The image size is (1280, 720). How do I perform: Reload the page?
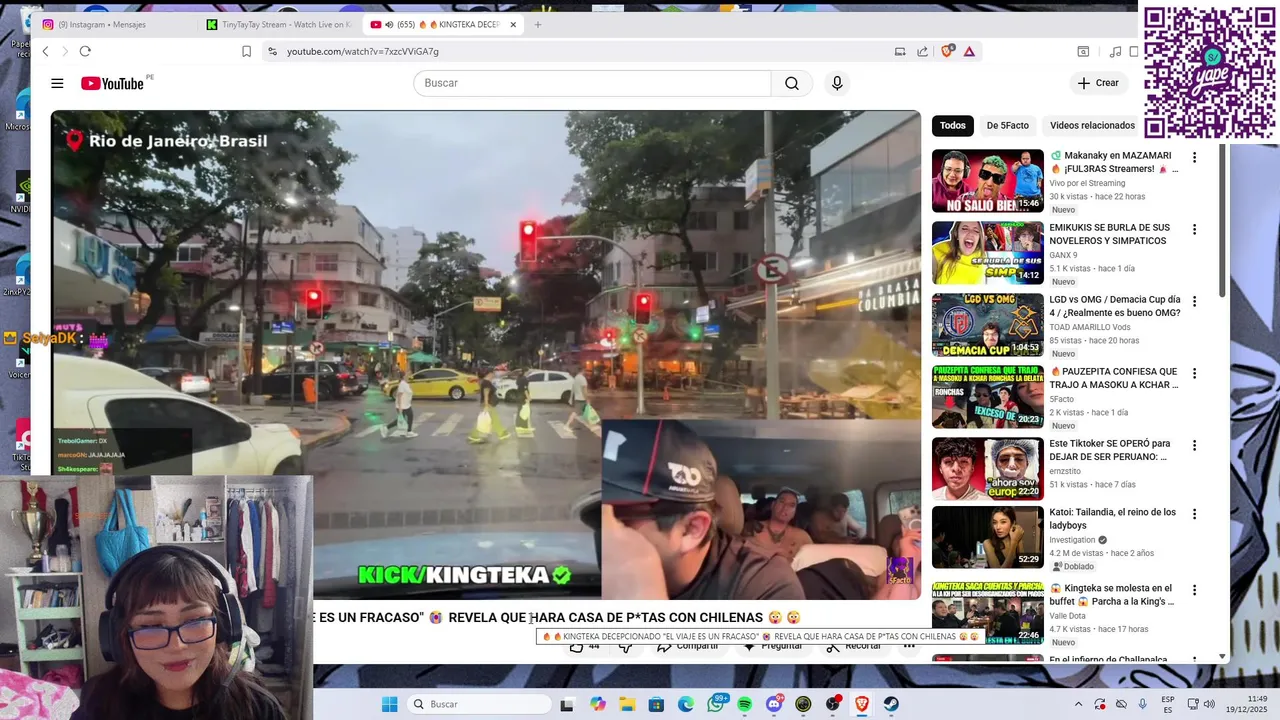85,51
